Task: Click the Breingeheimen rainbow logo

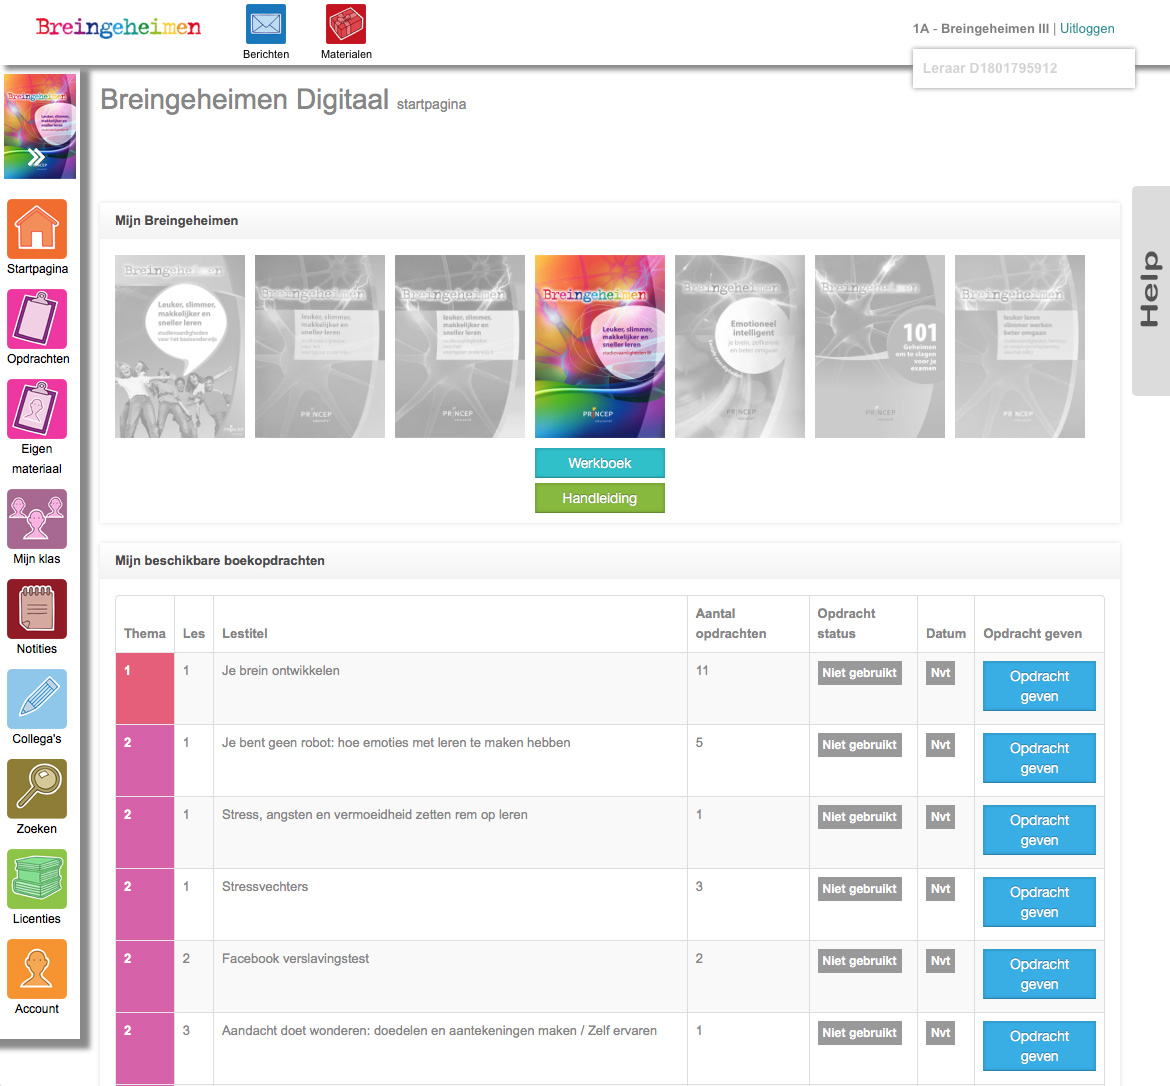Action: [119, 28]
